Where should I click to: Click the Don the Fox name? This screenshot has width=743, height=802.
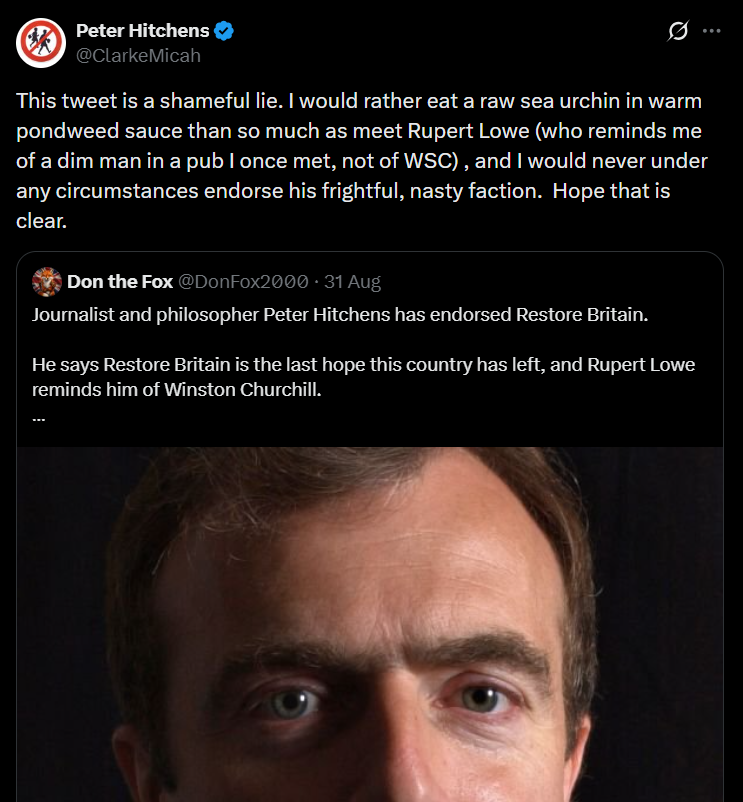click(120, 282)
